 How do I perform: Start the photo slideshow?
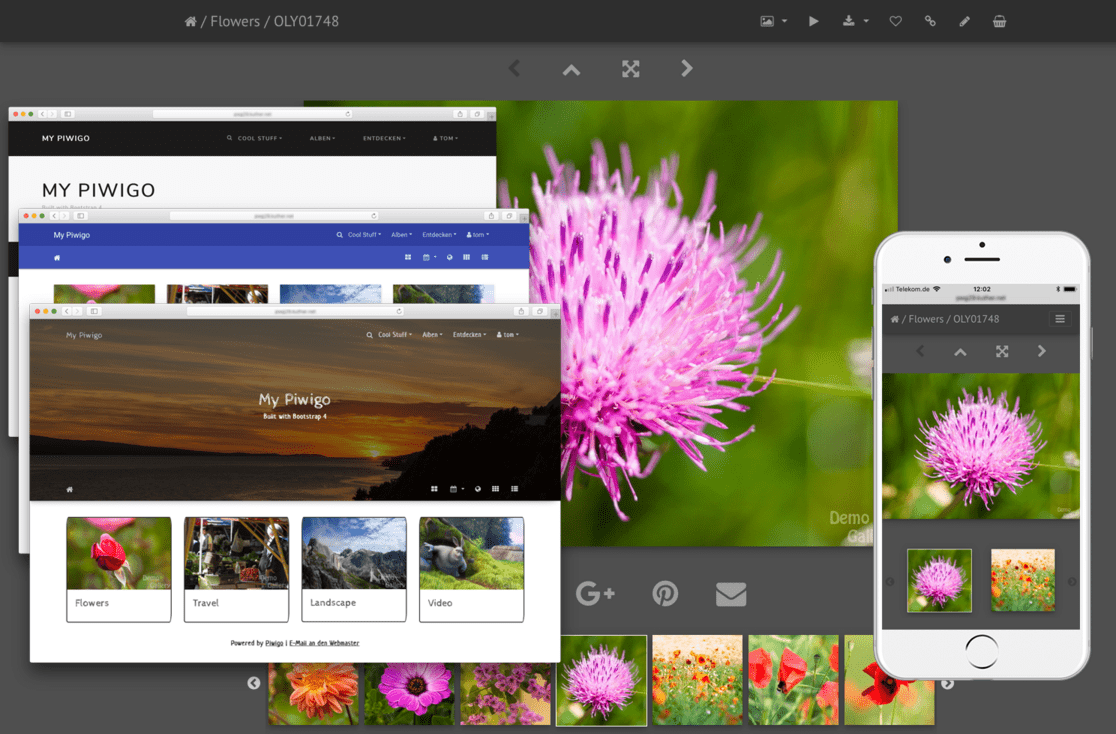[x=813, y=20]
